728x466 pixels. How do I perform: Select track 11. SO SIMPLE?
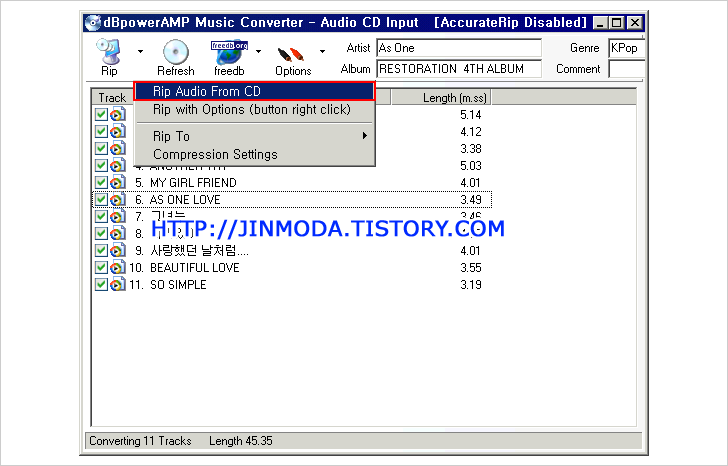pyautogui.click(x=292, y=285)
